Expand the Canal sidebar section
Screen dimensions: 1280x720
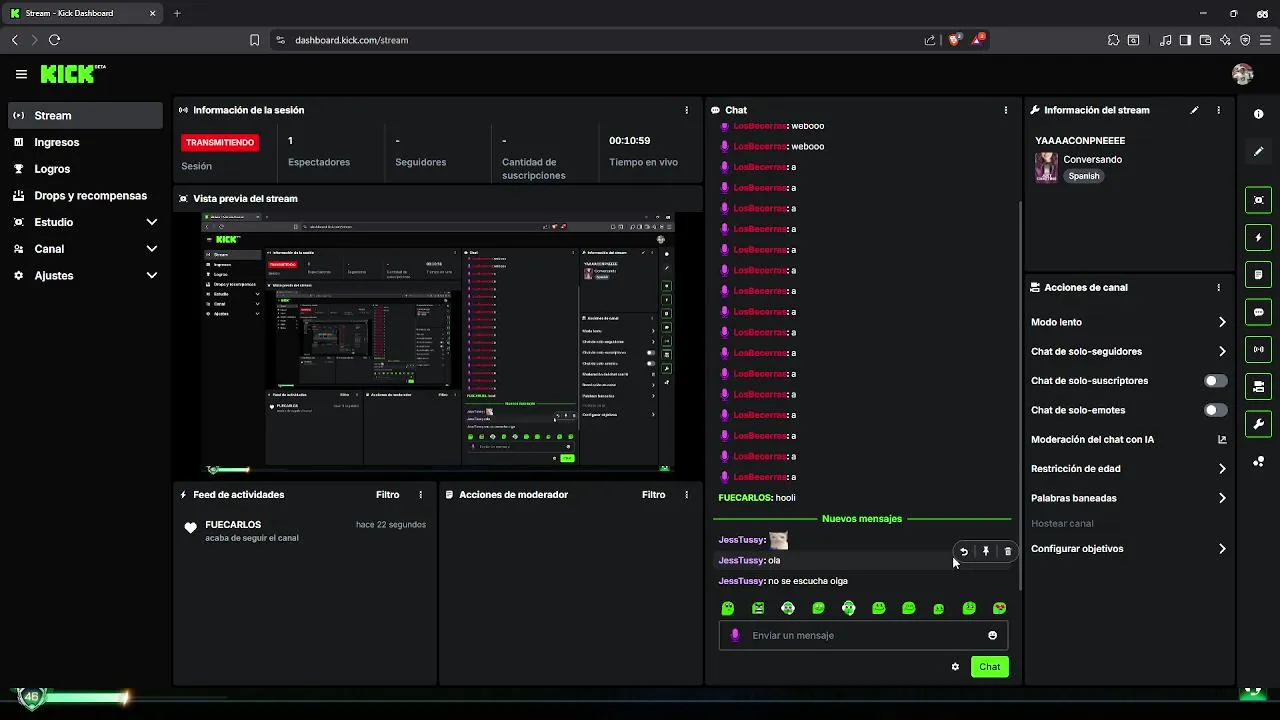click(x=151, y=249)
